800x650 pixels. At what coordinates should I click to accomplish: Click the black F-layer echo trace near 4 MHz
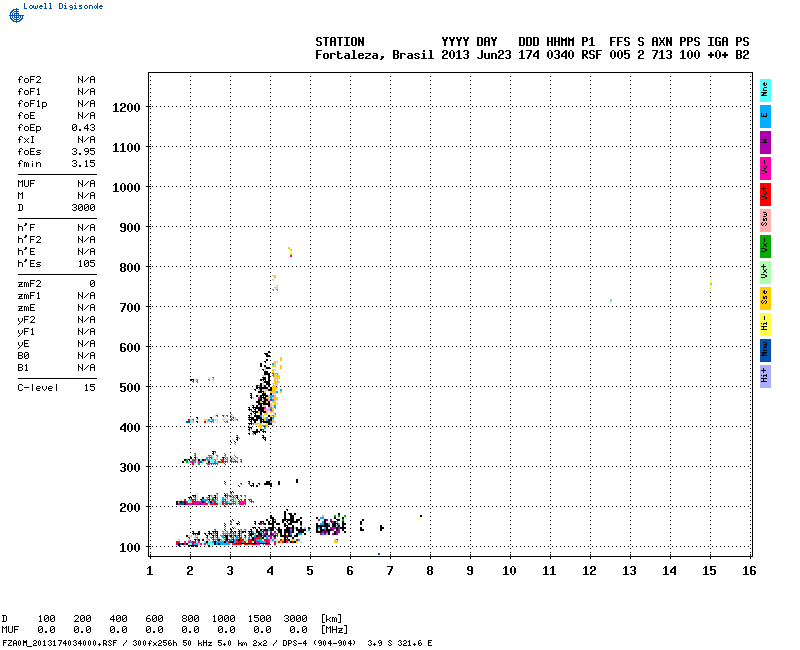(x=263, y=395)
